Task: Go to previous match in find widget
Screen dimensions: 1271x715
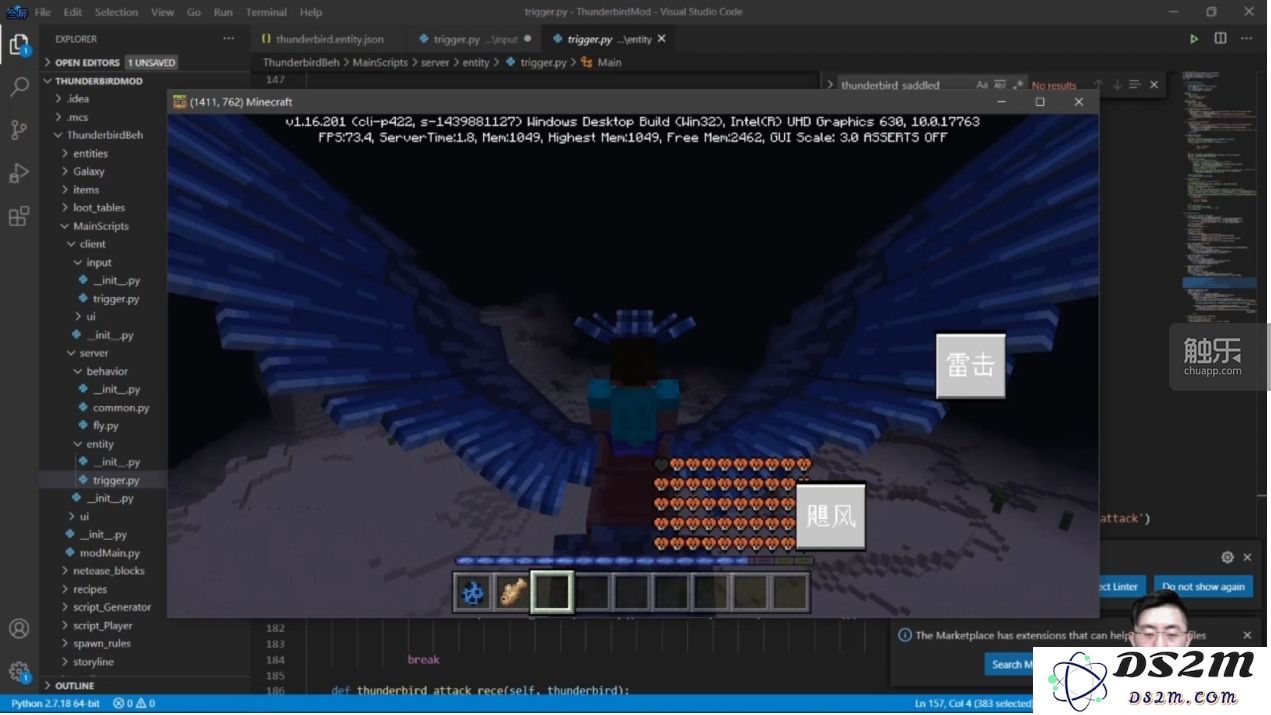Action: click(x=1098, y=85)
